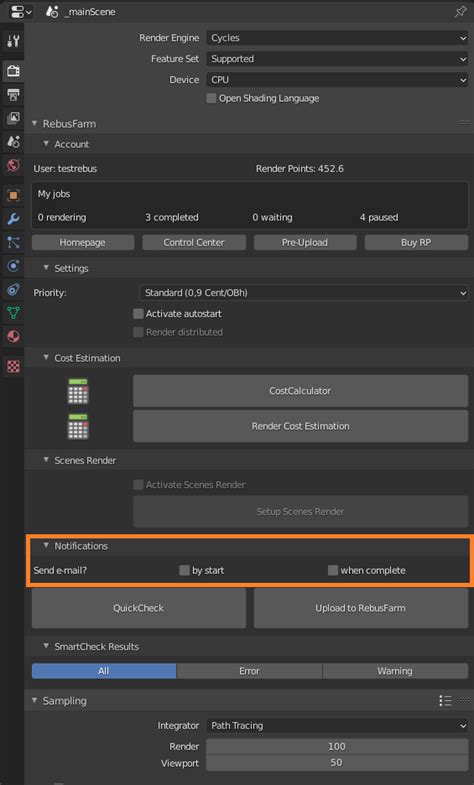The width and height of the screenshot is (474, 785).
Task: Click the Upload to RebusFarm button
Action: coord(361,608)
